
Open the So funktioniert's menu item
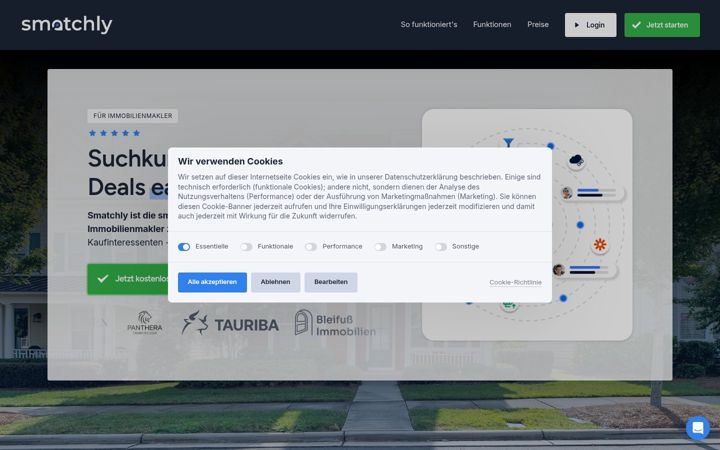click(x=429, y=24)
